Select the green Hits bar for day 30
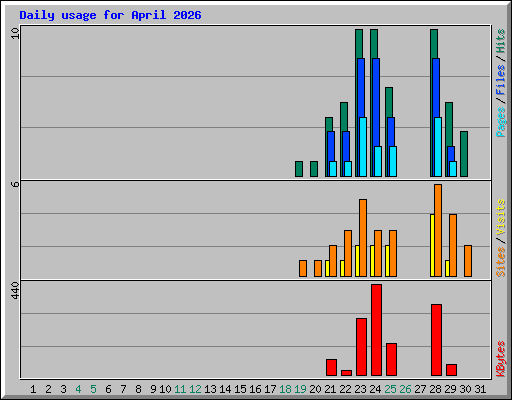512x400 pixels. [x=464, y=154]
